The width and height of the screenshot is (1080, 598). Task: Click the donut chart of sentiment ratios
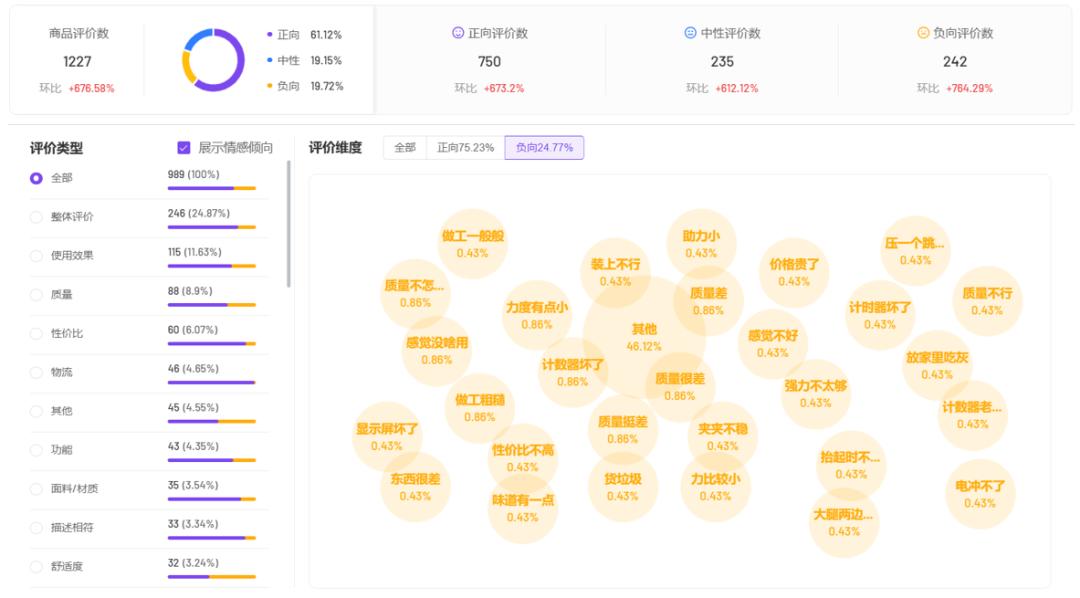213,60
